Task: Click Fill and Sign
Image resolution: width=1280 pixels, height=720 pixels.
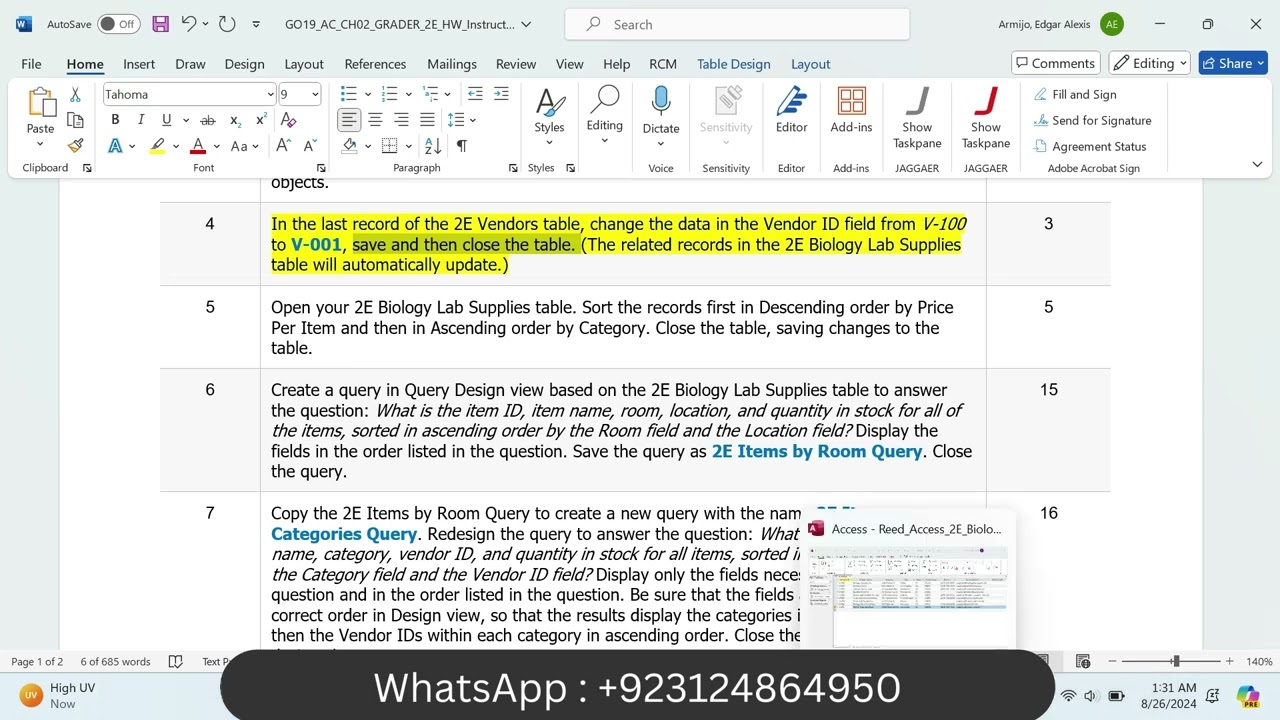Action: [1074, 94]
